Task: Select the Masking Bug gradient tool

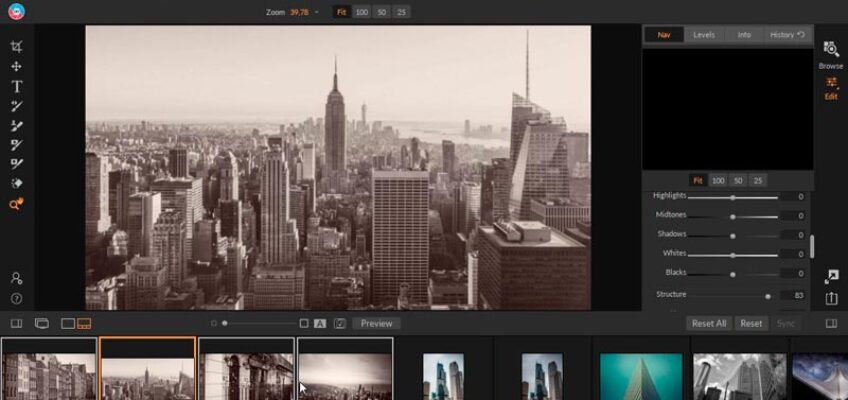Action: point(17,164)
